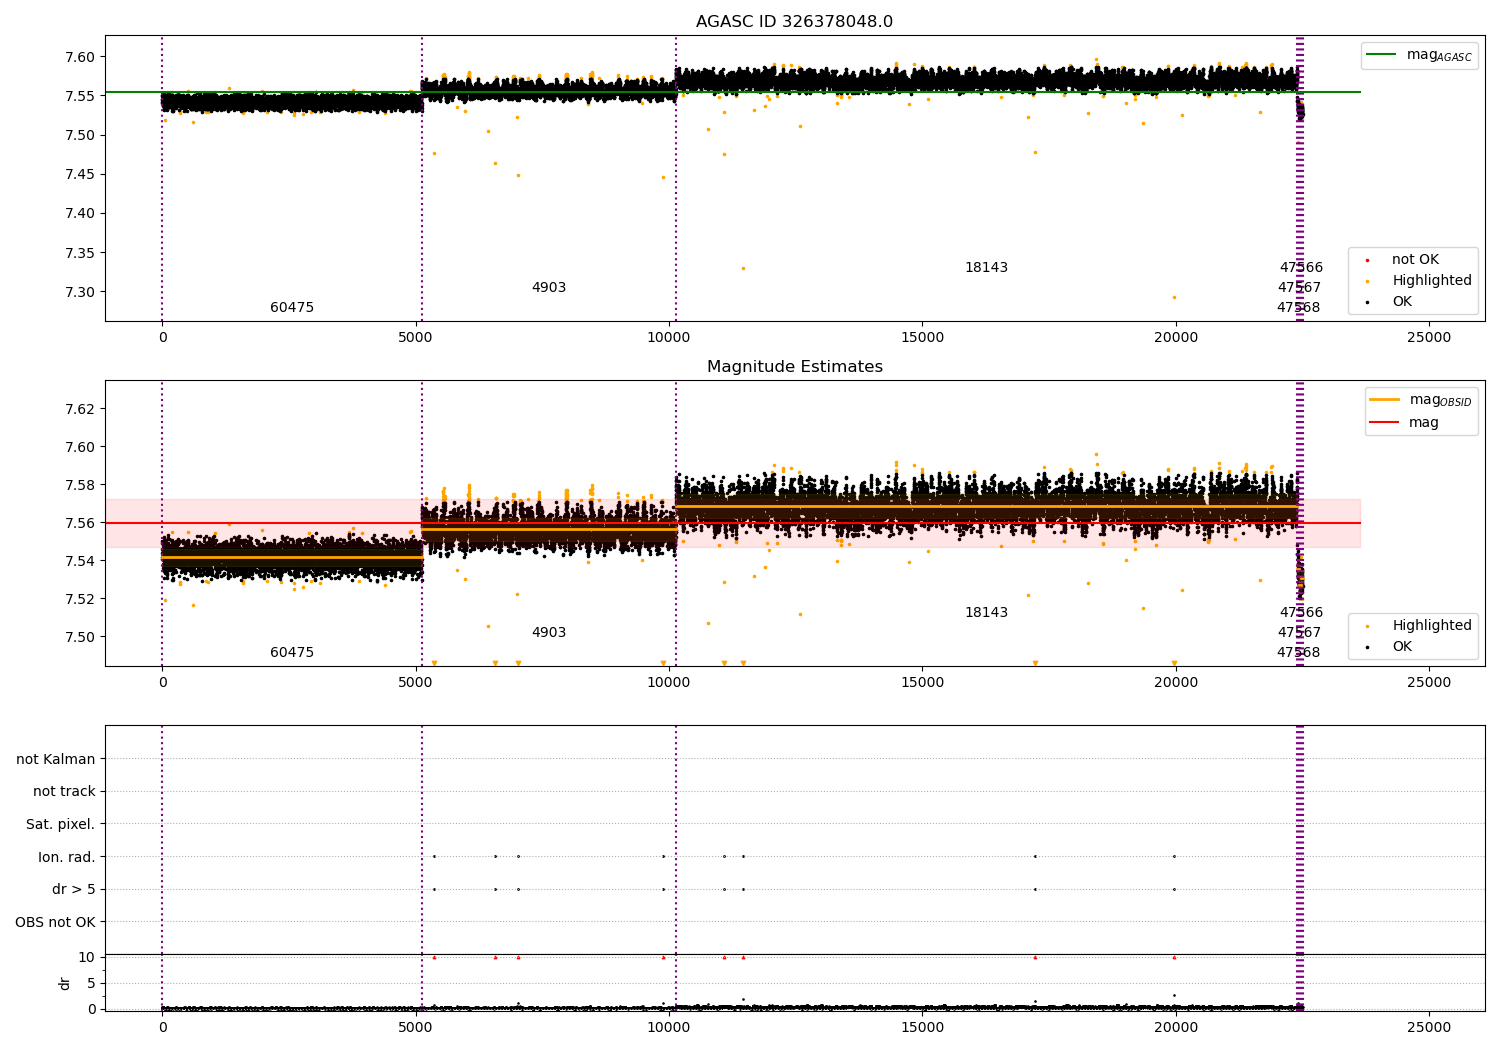Click x-tick 10000 under the Magnitude Estimates plot
This screenshot has width=1500, height=1050.
point(669,683)
